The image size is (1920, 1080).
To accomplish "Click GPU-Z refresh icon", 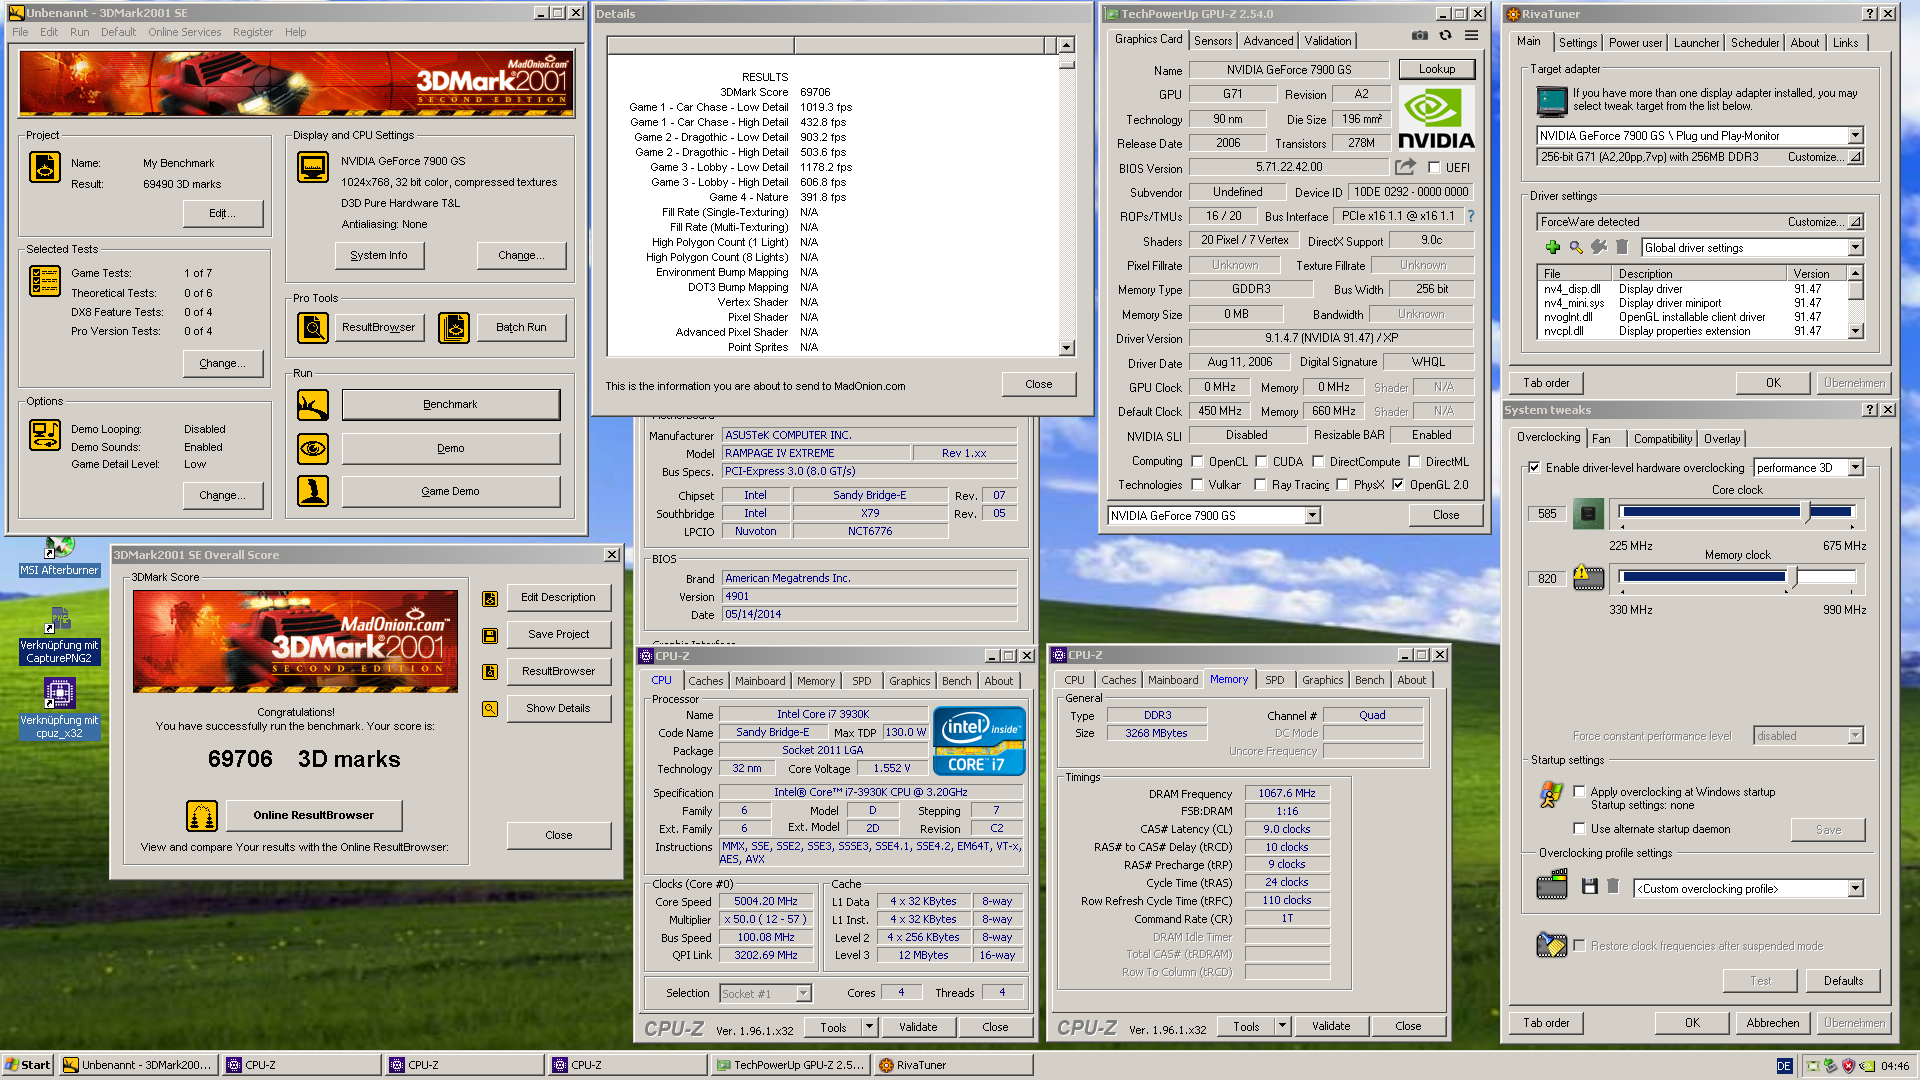I will point(1445,35).
